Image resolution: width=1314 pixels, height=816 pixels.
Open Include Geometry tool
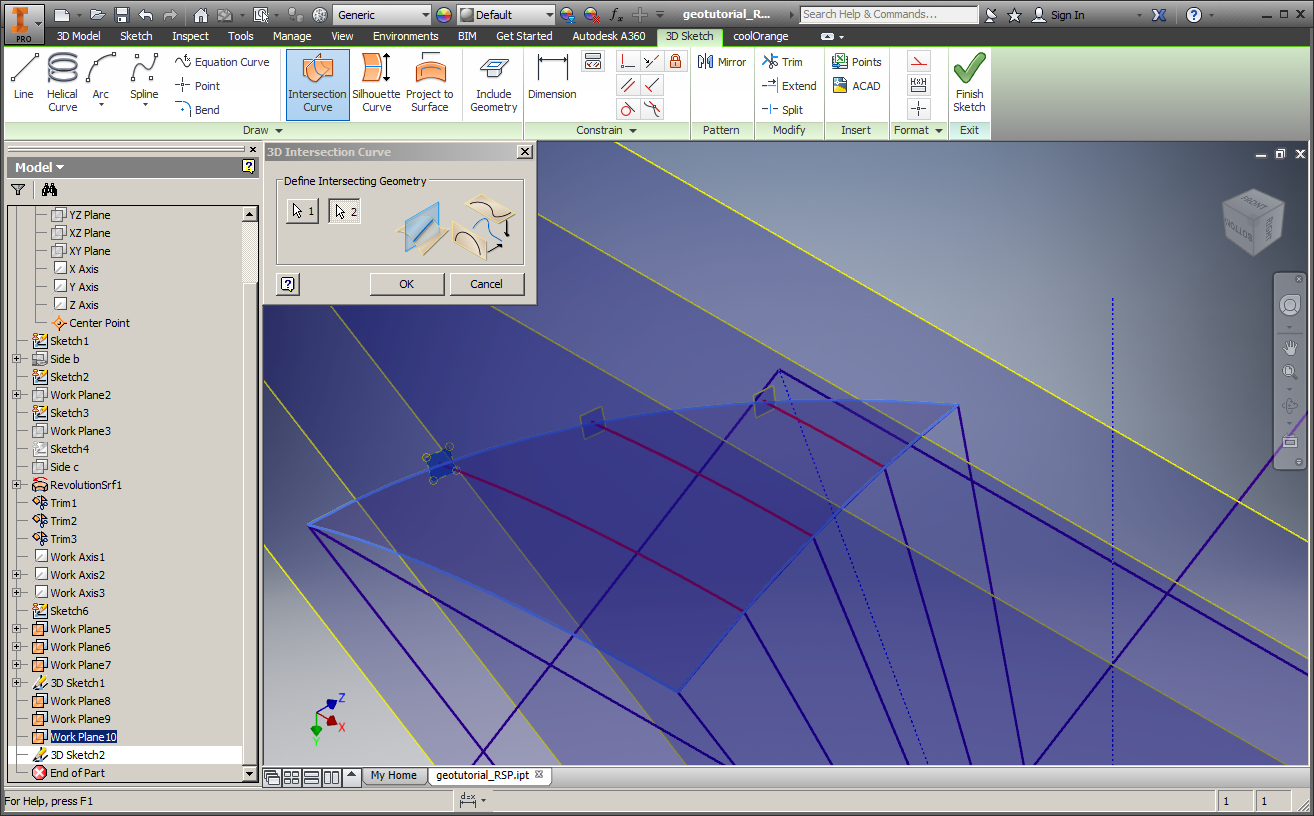pos(493,83)
